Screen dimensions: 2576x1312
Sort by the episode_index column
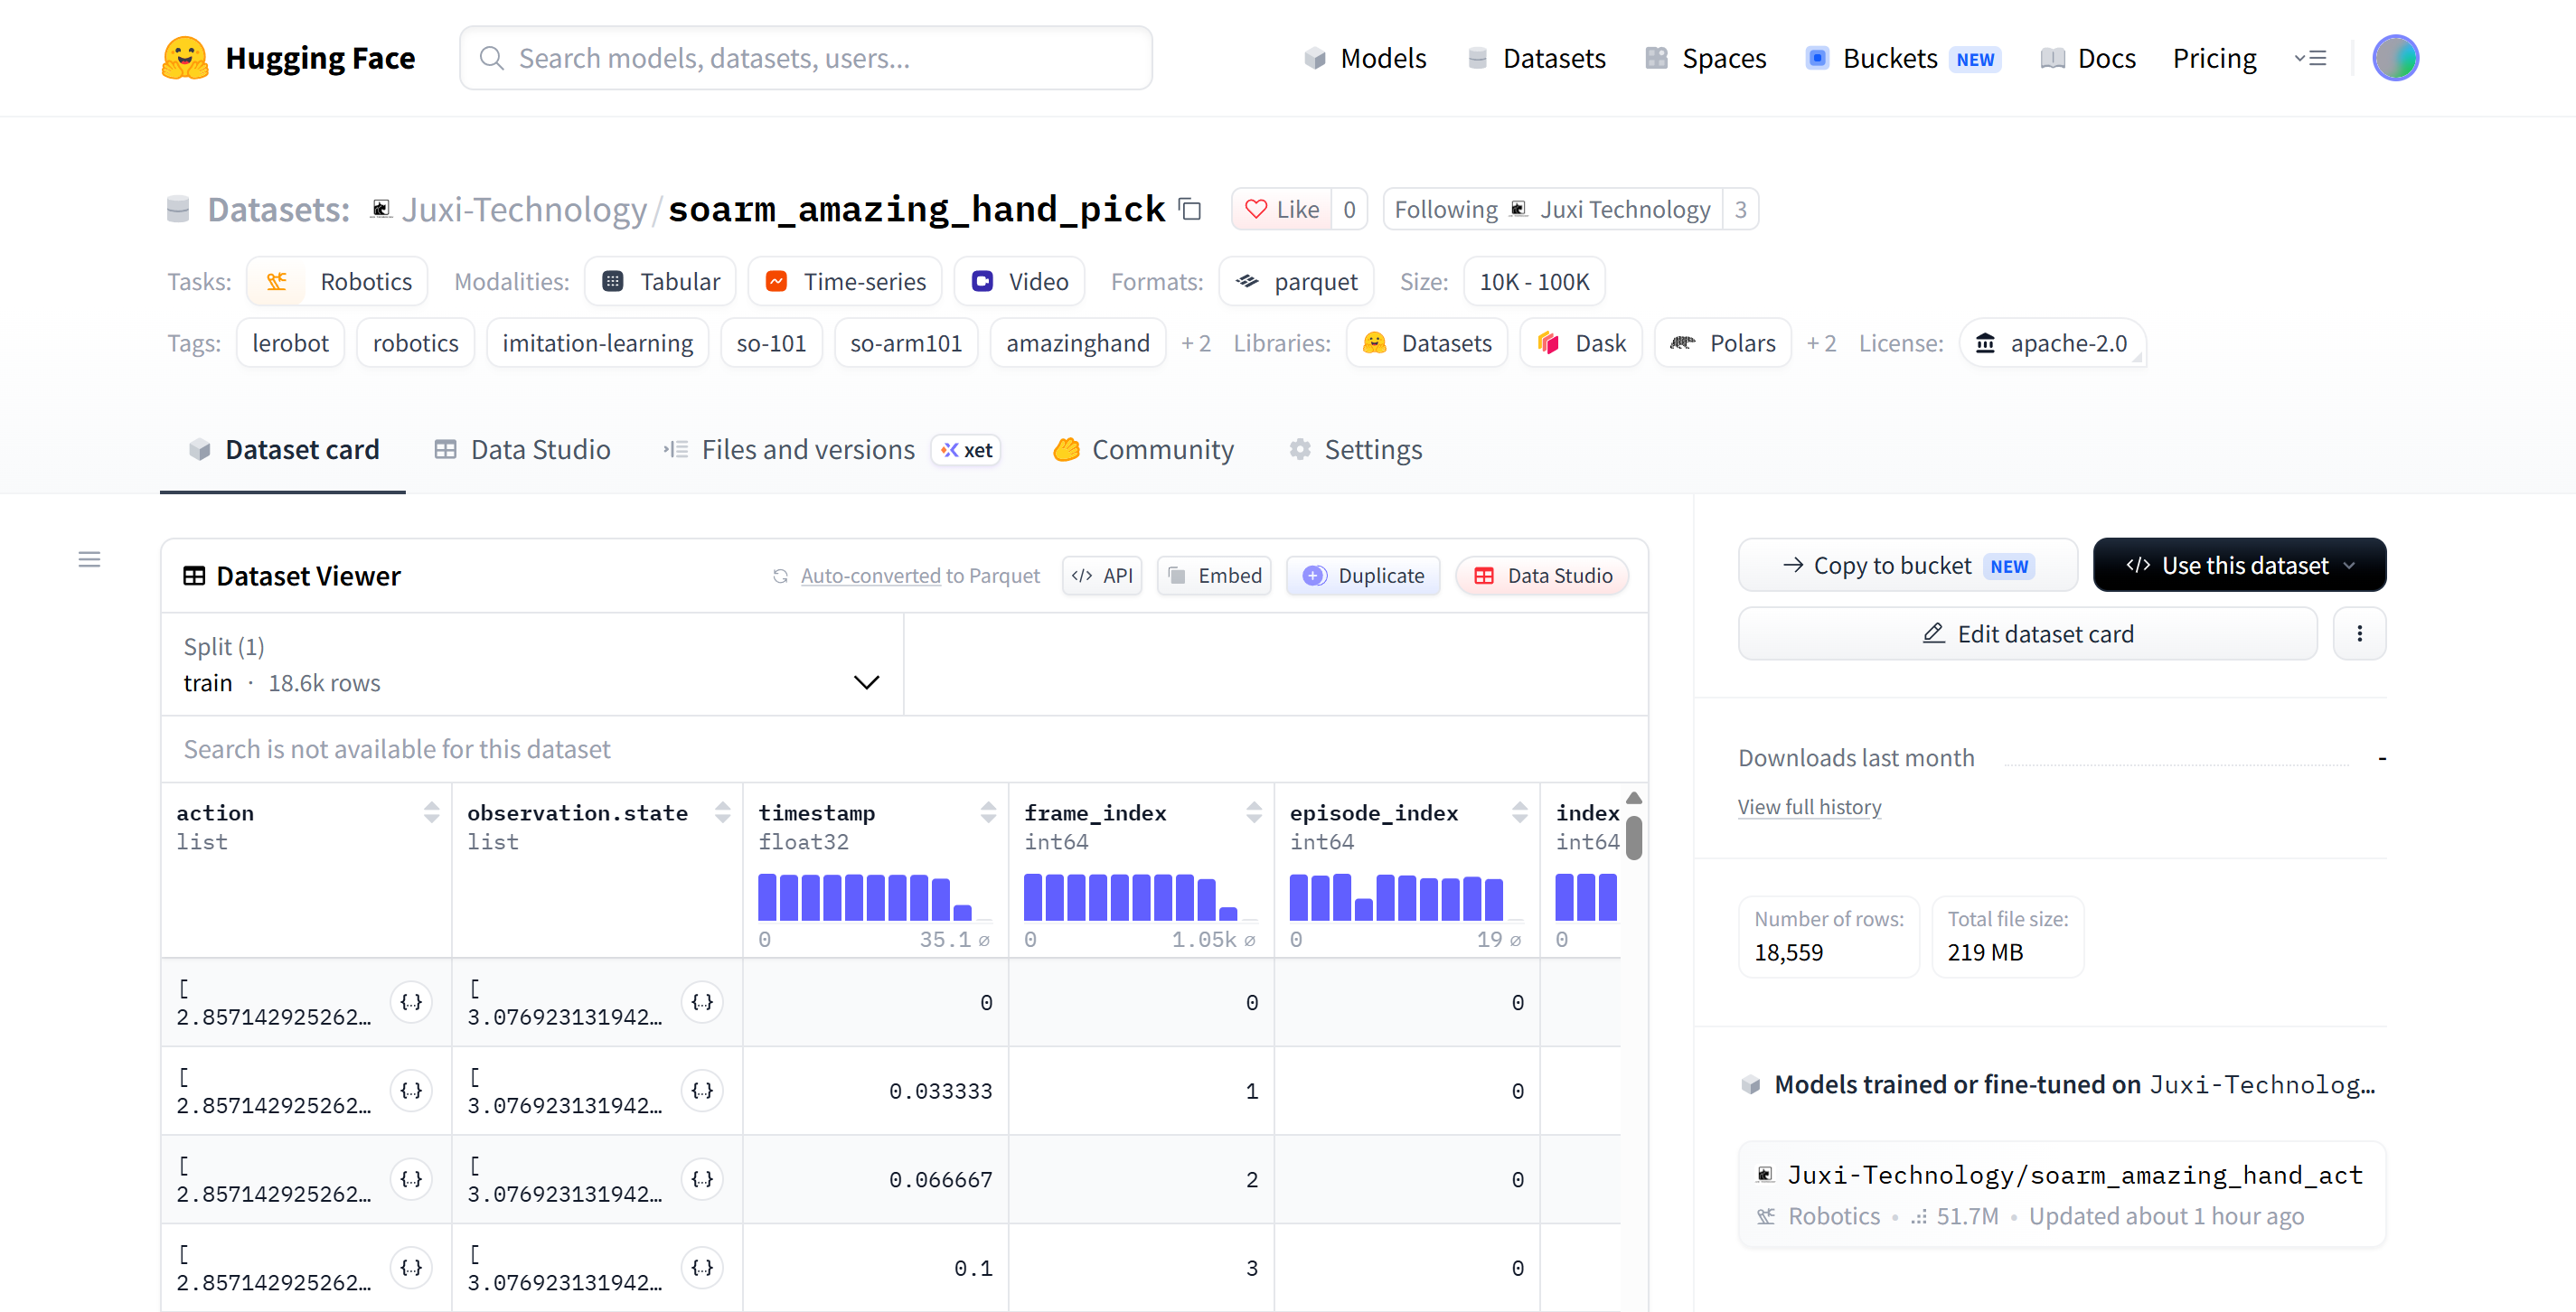[1520, 812]
